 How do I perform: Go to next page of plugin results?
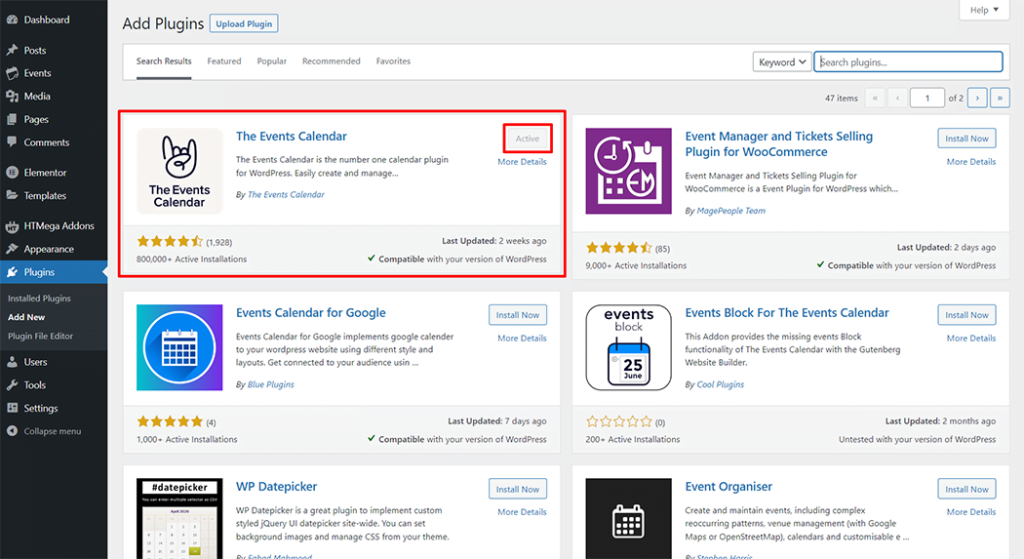tap(977, 98)
